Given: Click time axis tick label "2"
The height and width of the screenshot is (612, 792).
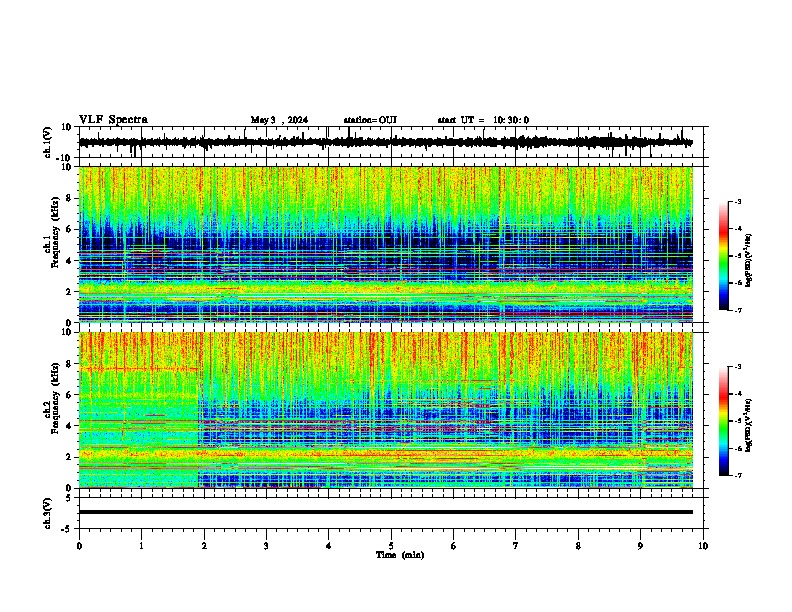Looking at the screenshot, I should (x=204, y=546).
